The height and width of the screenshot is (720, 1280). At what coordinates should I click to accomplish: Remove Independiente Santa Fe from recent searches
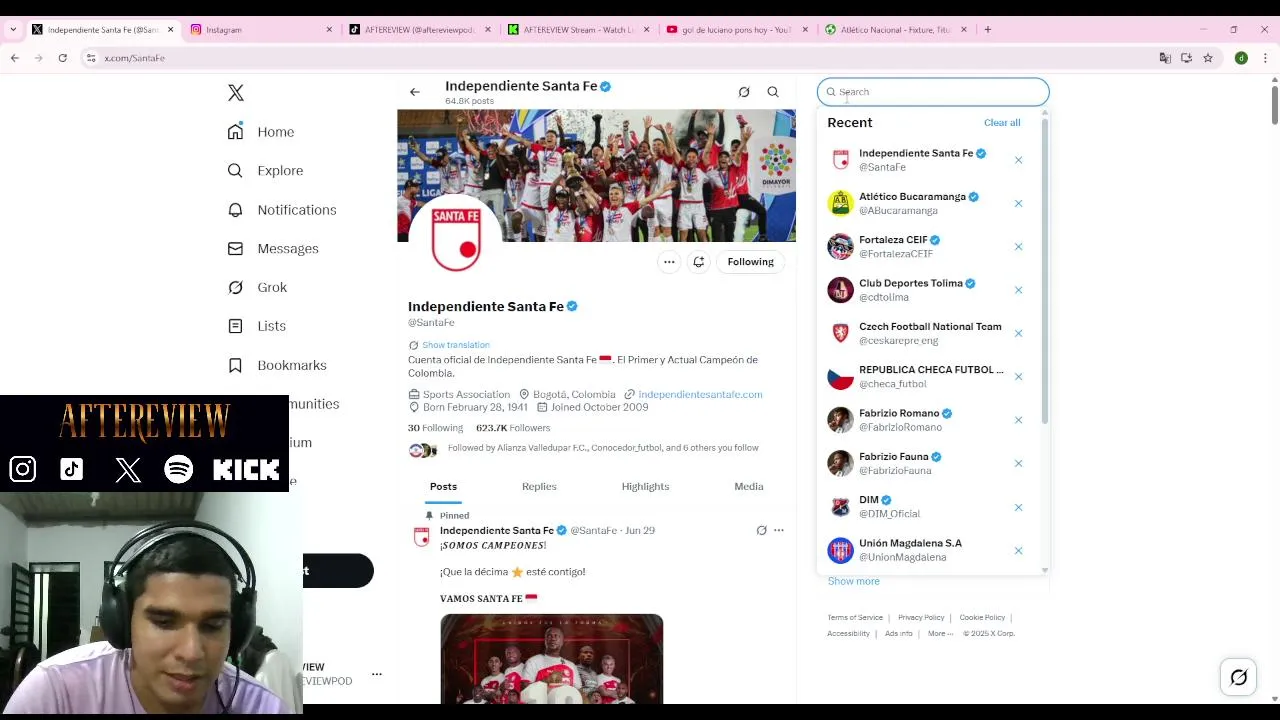[1018, 160]
